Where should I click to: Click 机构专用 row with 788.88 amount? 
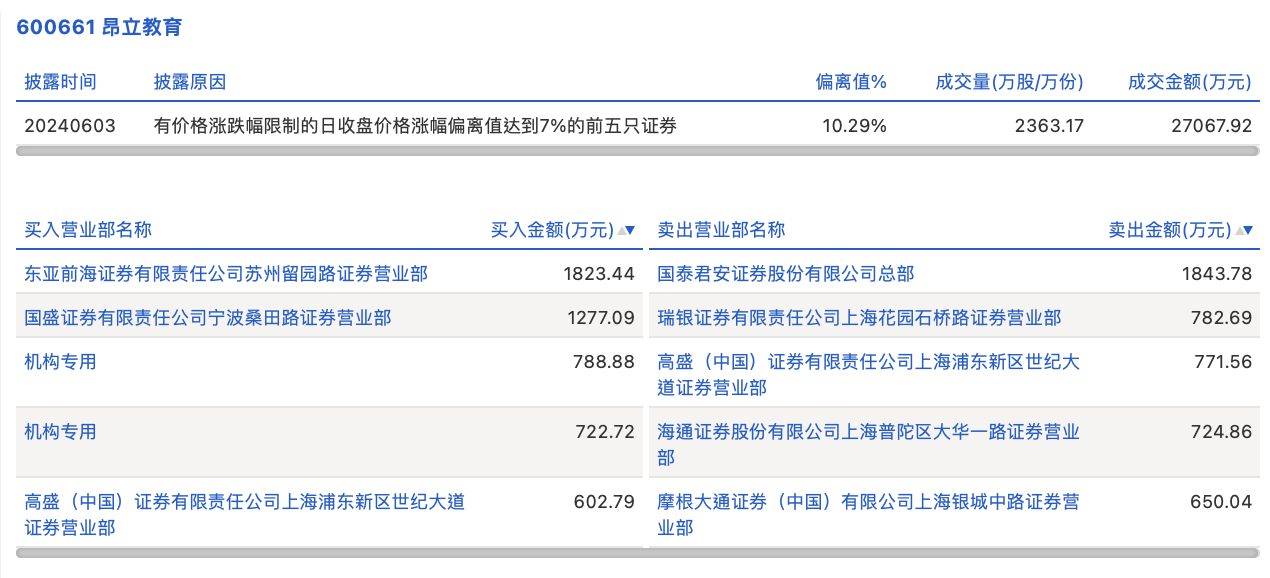(61, 361)
